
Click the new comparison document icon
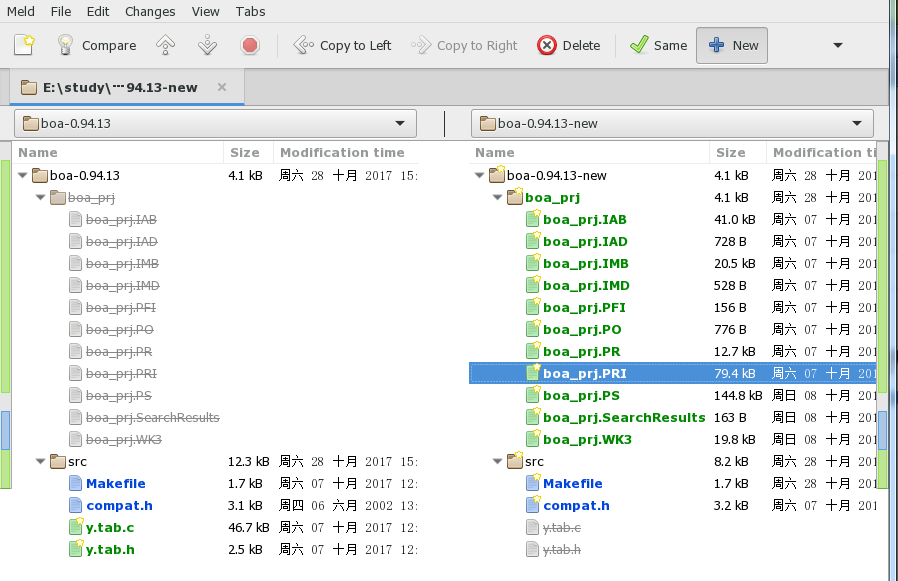(24, 45)
